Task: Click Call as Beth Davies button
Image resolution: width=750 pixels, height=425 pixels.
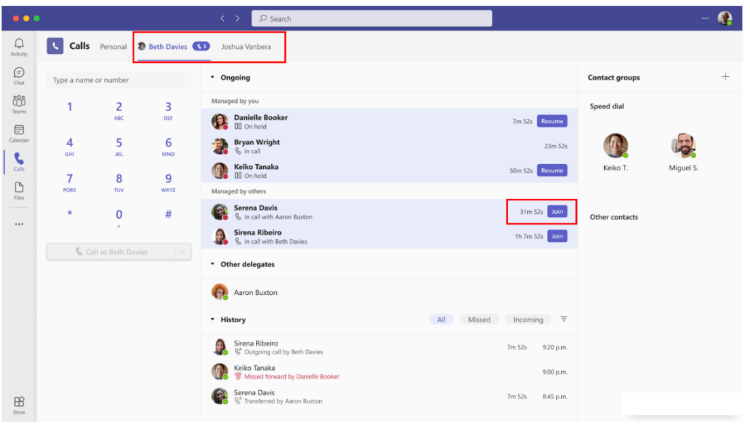Action: coord(111,251)
